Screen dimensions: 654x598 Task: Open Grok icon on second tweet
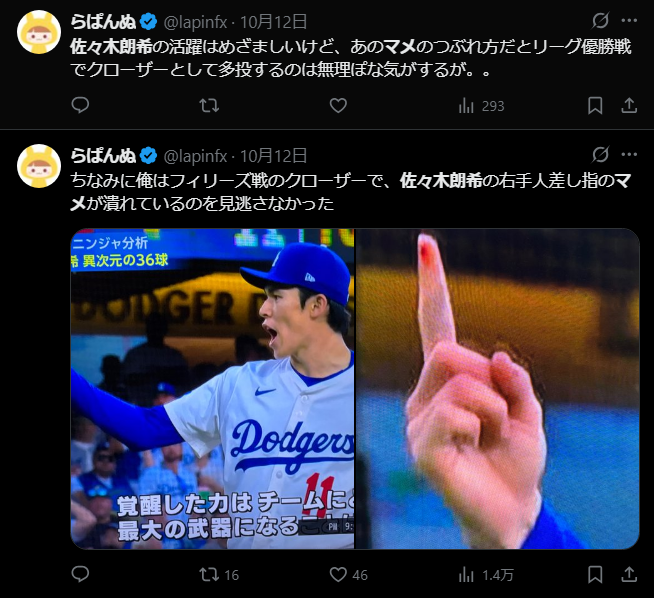tap(600, 155)
